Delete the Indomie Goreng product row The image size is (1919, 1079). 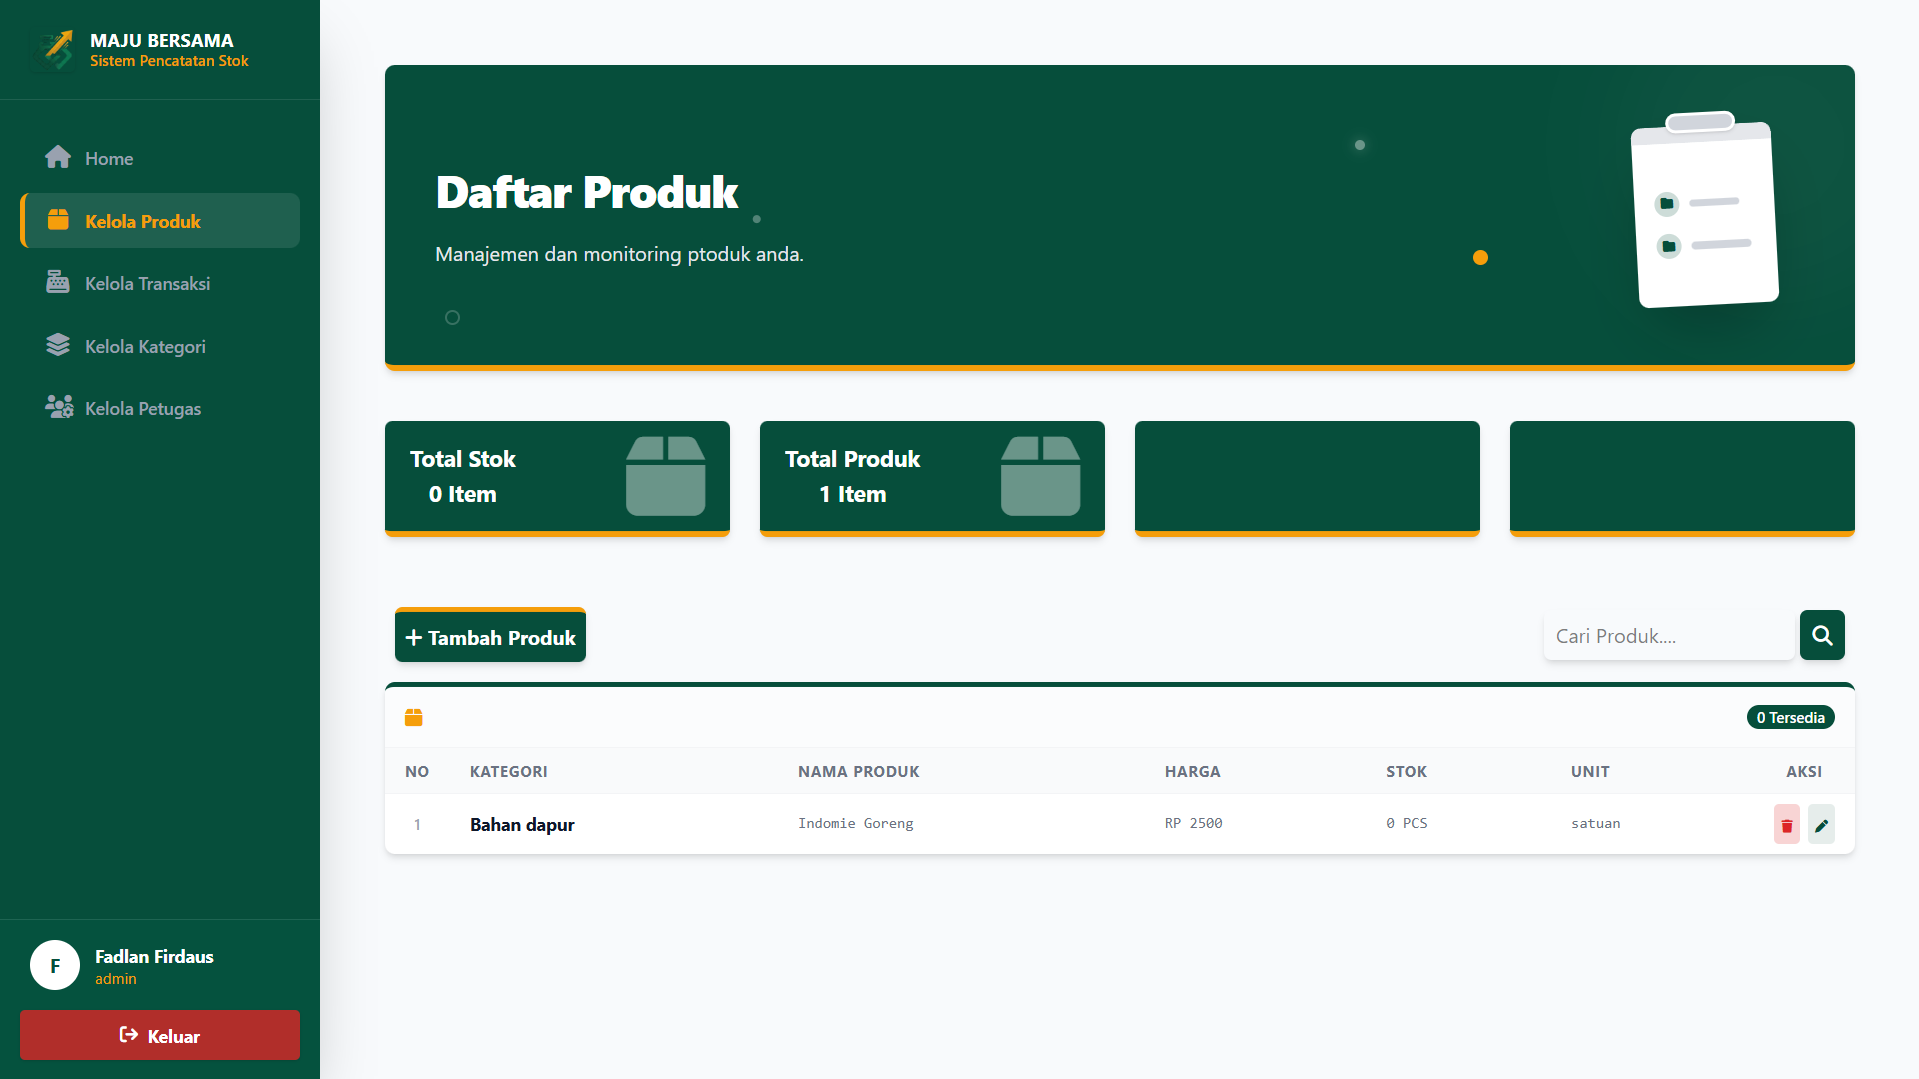[1786, 824]
